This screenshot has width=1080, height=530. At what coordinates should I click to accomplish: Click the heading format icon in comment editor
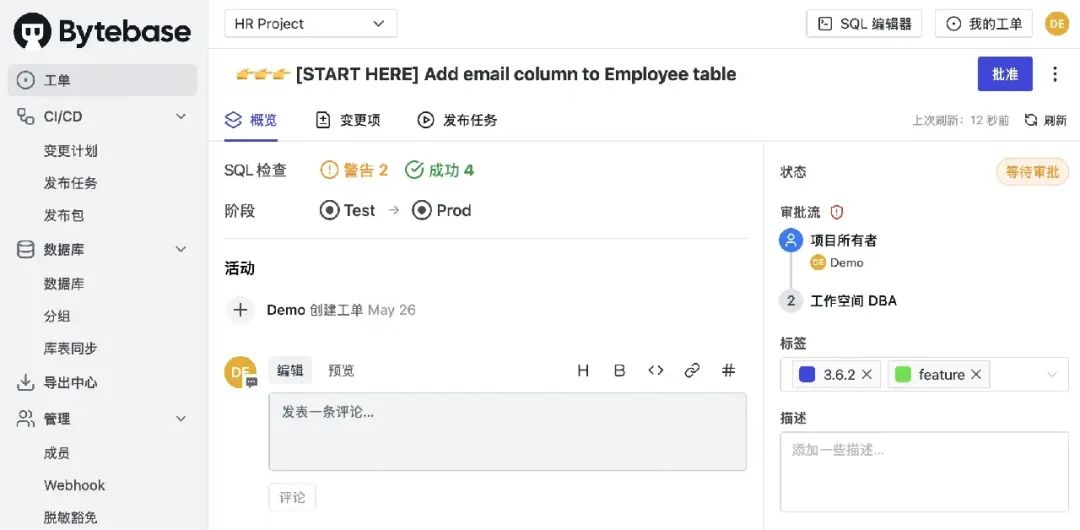click(x=583, y=371)
